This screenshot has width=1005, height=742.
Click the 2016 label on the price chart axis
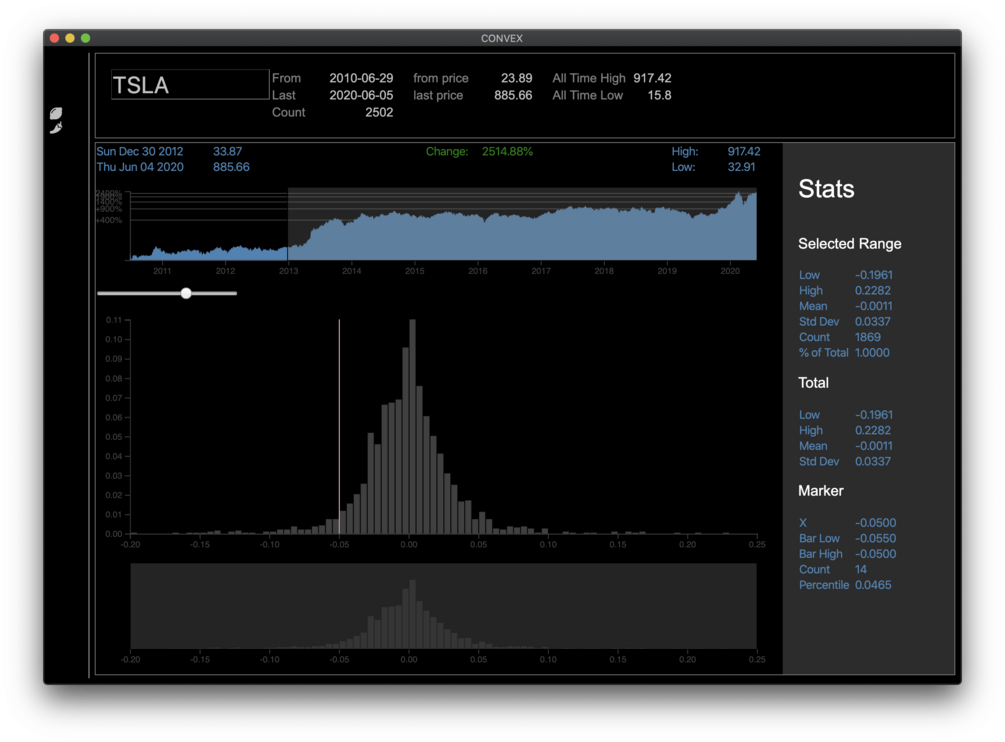pos(478,271)
